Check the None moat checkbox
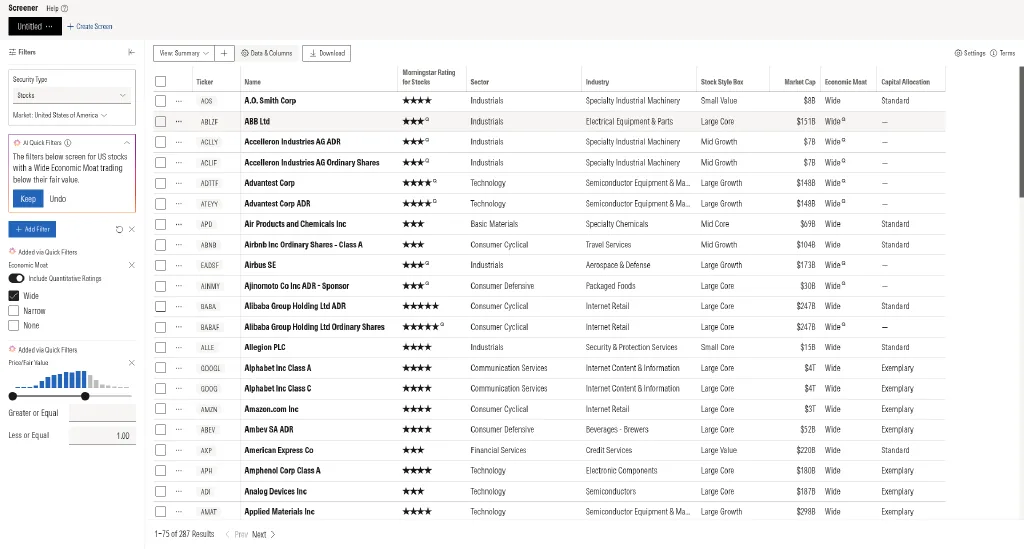Screen dimensions: 1024x549 [14, 325]
